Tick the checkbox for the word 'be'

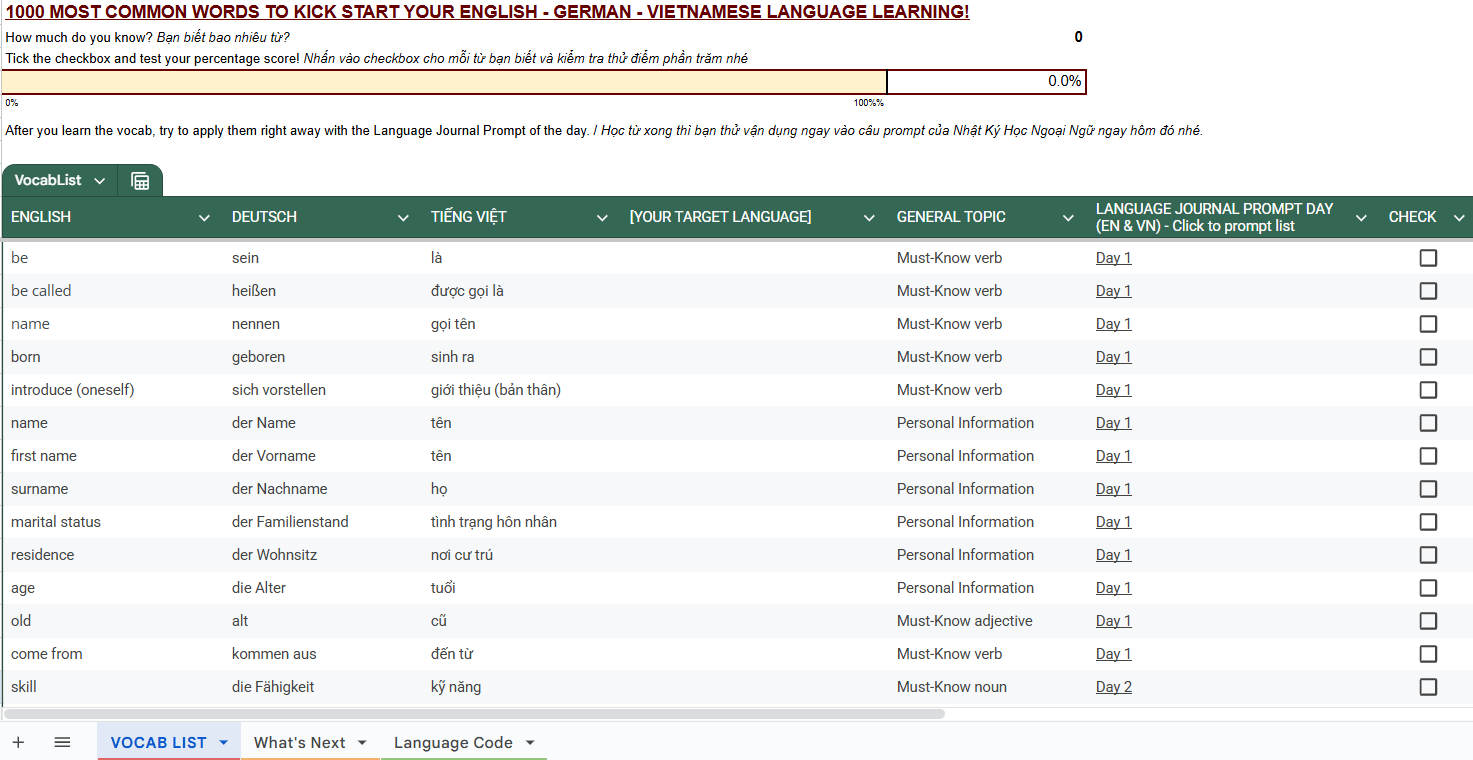(1428, 258)
